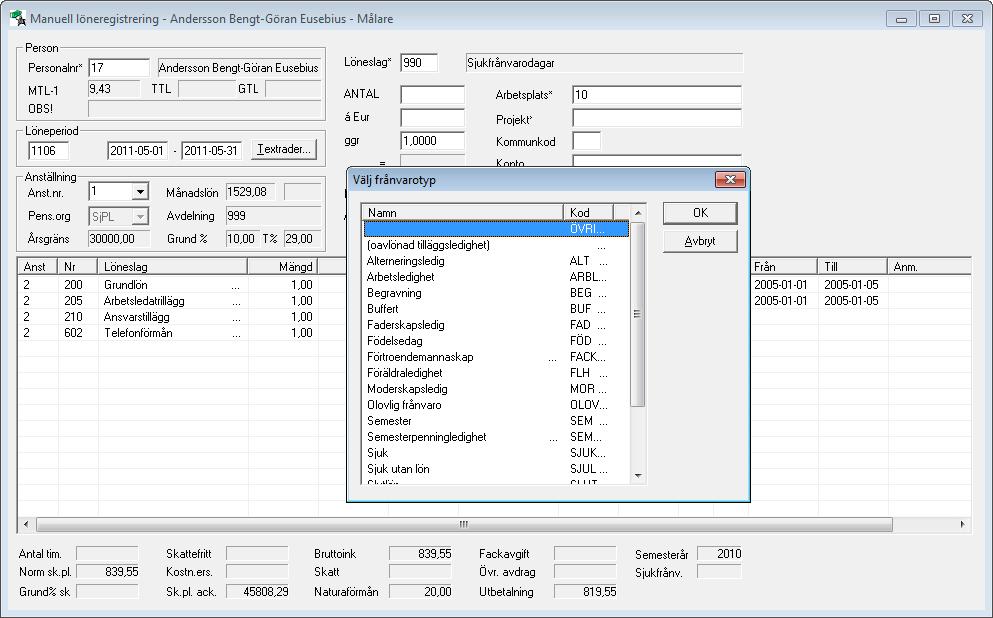Viewport: 993px width, 618px height.
Task: Click the Från column header
Action: click(782, 267)
